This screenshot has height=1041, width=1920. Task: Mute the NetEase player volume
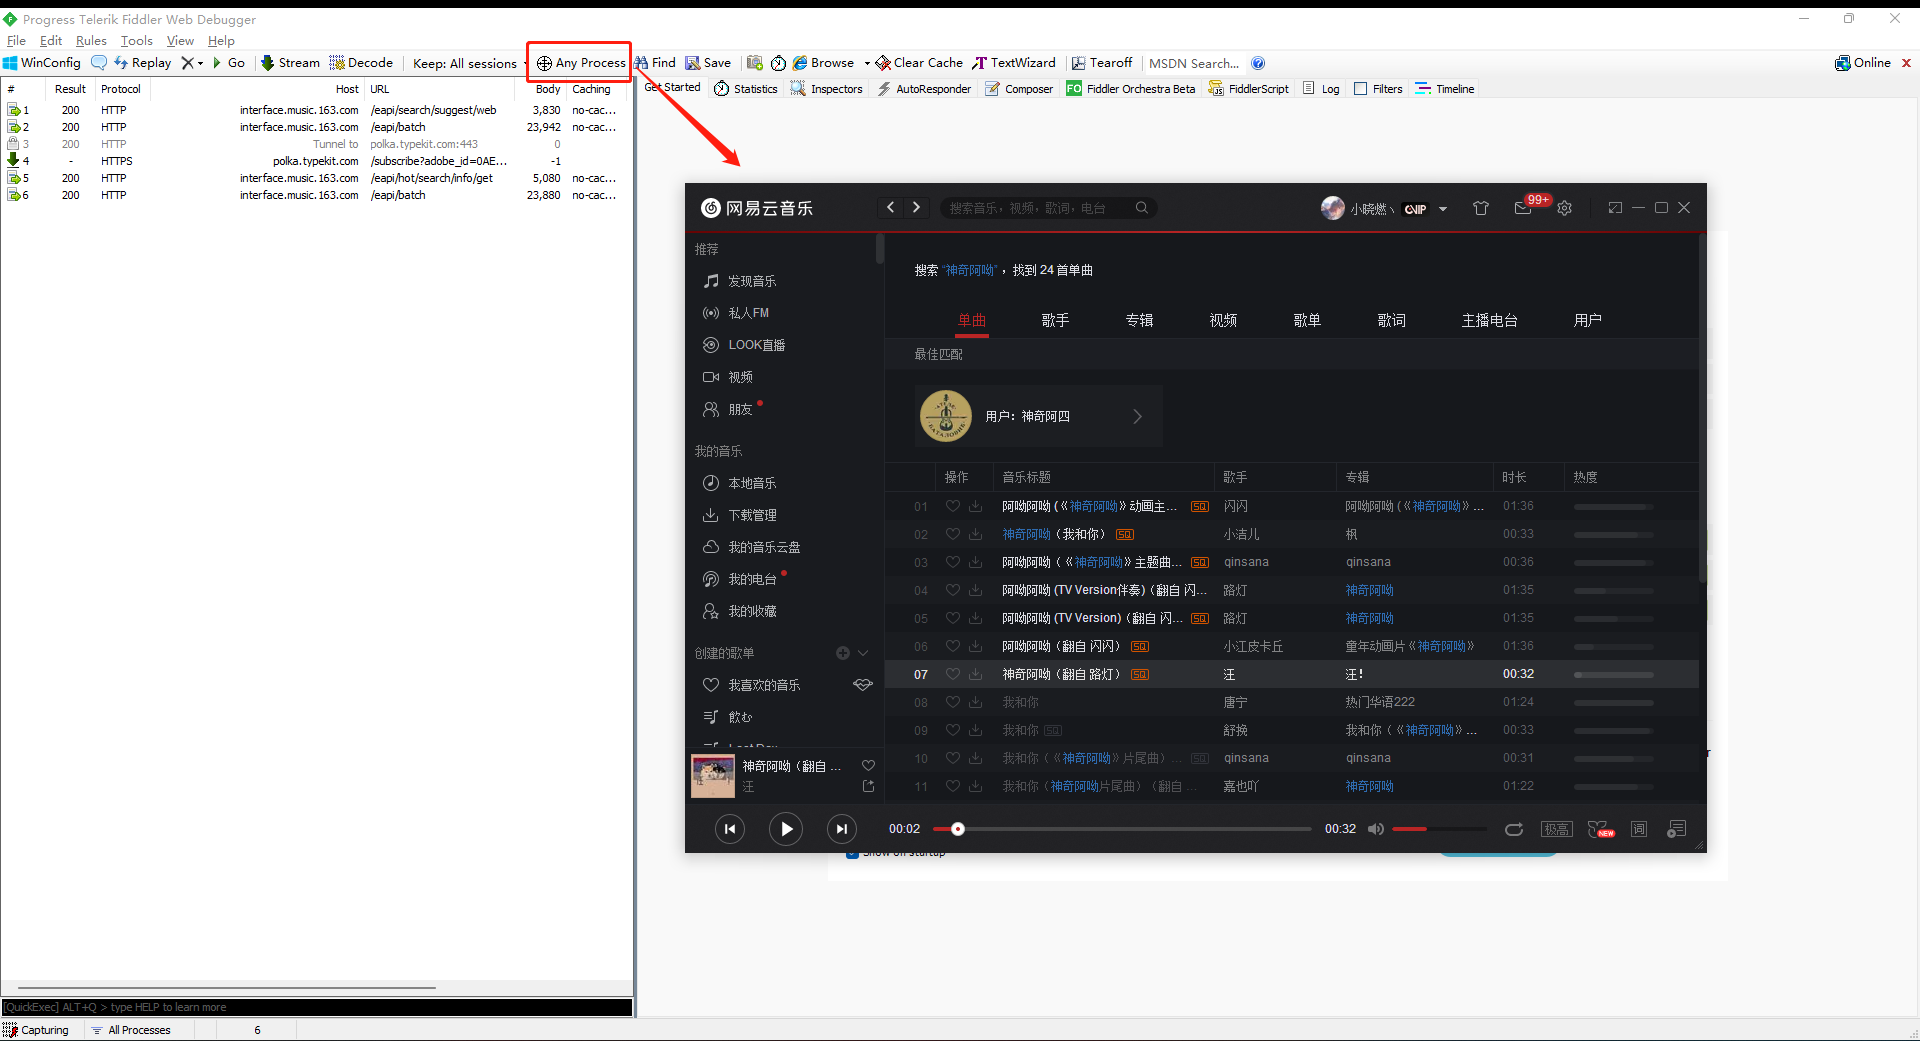click(x=1376, y=829)
